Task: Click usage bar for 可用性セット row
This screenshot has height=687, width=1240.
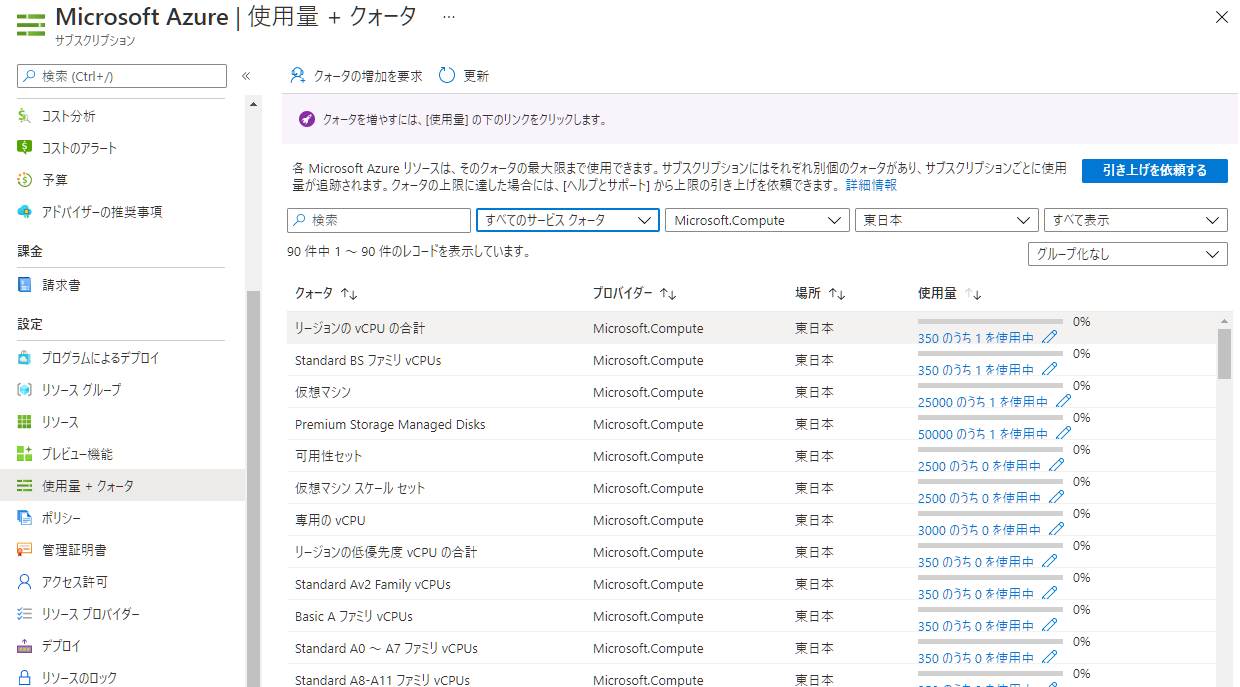Action: click(x=990, y=450)
